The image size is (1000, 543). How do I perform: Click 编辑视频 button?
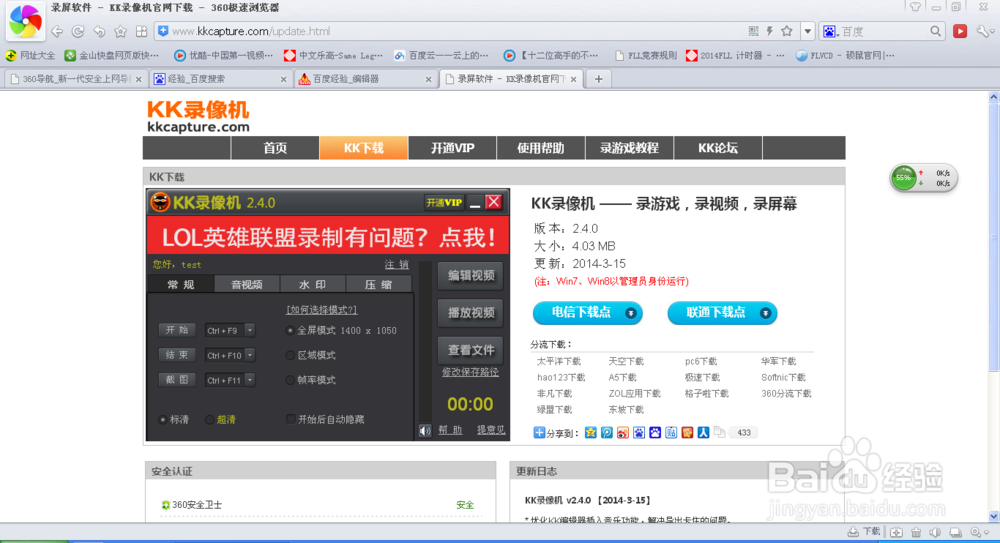(x=471, y=276)
